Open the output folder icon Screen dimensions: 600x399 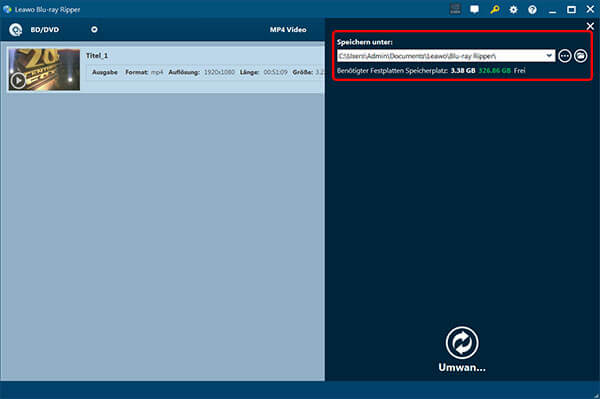click(x=580, y=56)
